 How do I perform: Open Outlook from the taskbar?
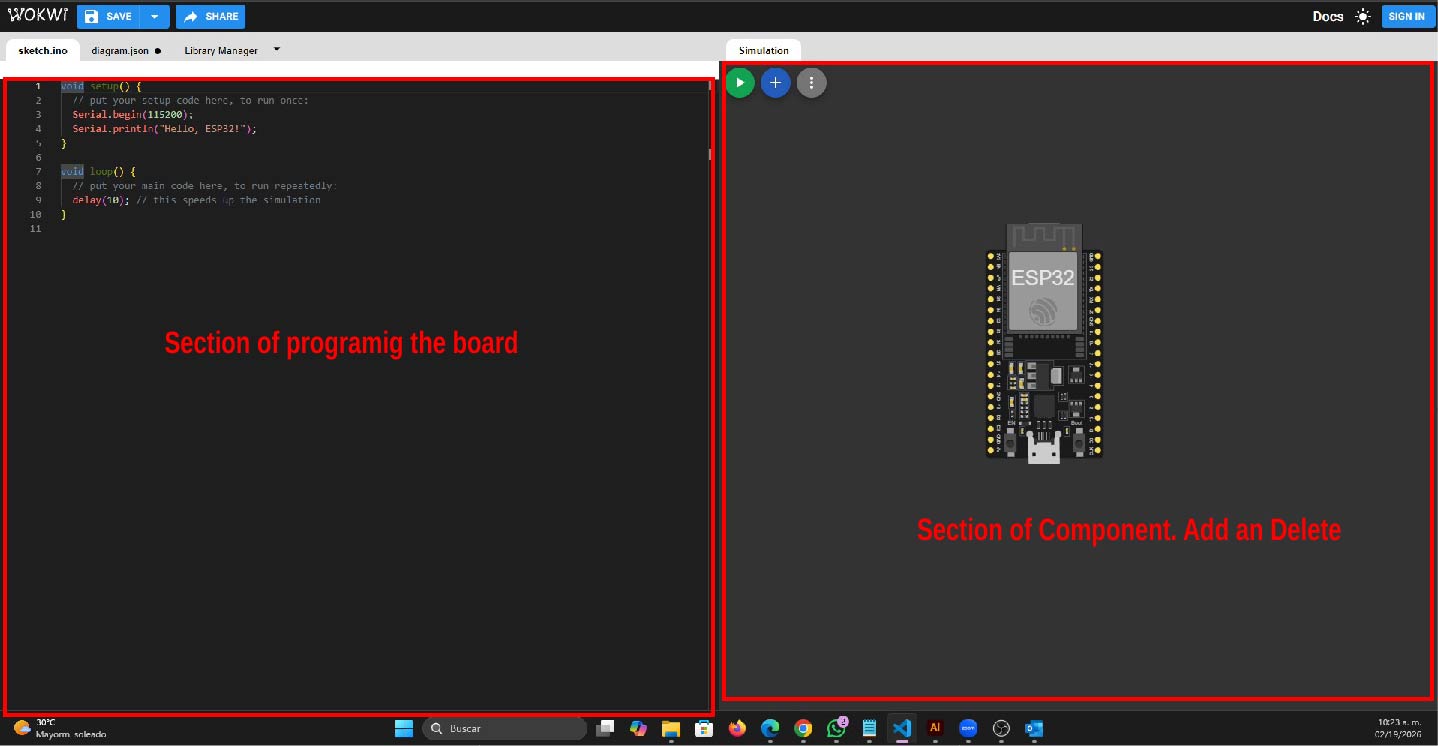[x=1034, y=728]
